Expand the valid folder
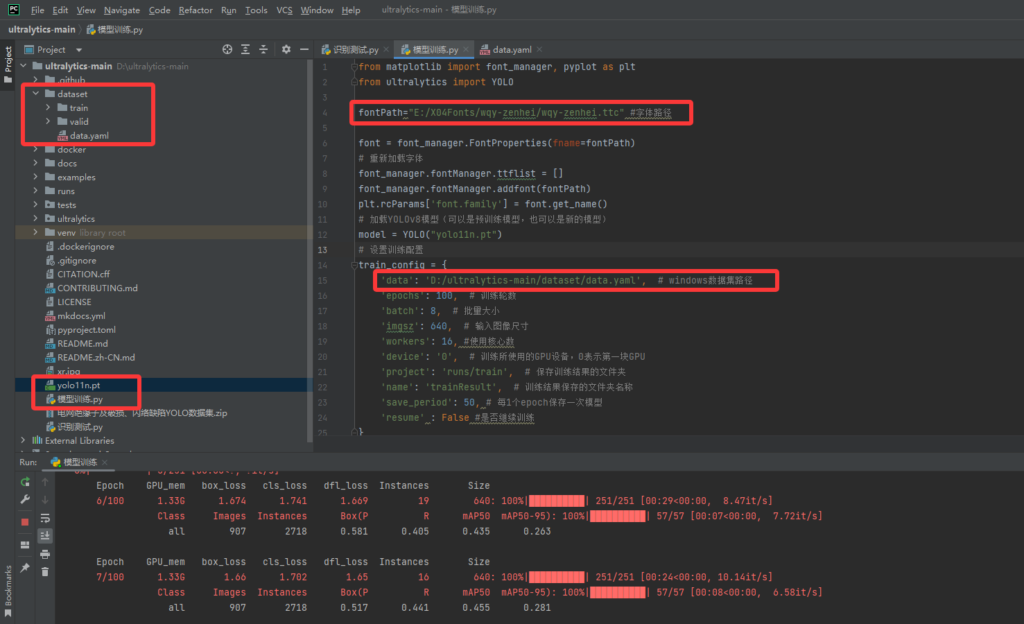 pyautogui.click(x=48, y=121)
